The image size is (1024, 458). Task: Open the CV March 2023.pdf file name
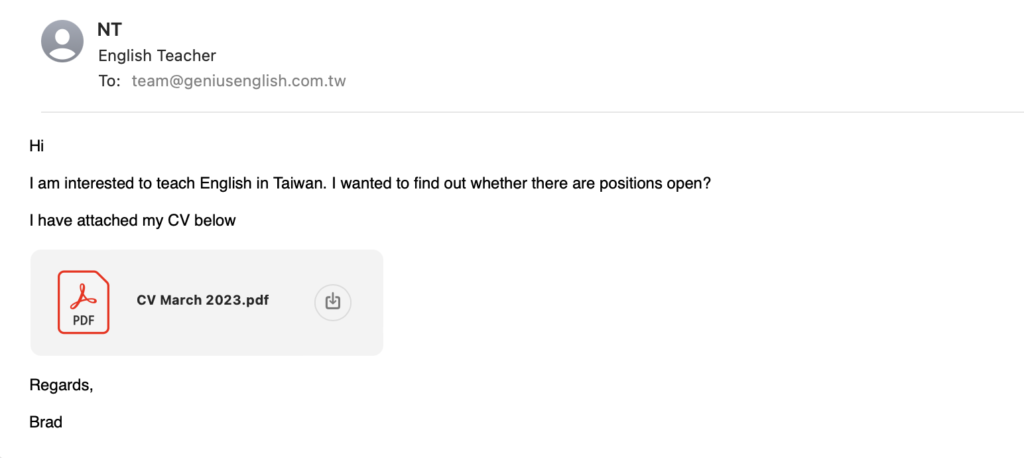(203, 301)
